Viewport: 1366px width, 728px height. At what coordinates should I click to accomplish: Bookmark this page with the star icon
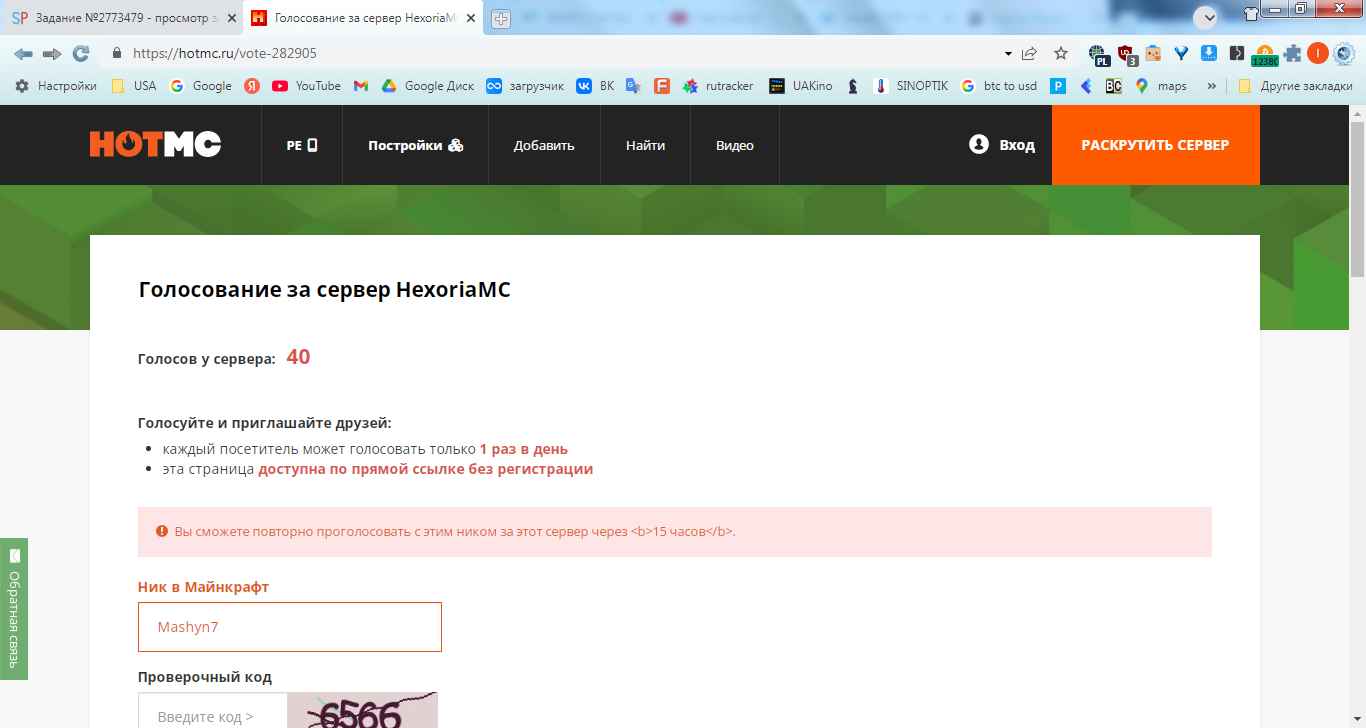coord(1061,53)
